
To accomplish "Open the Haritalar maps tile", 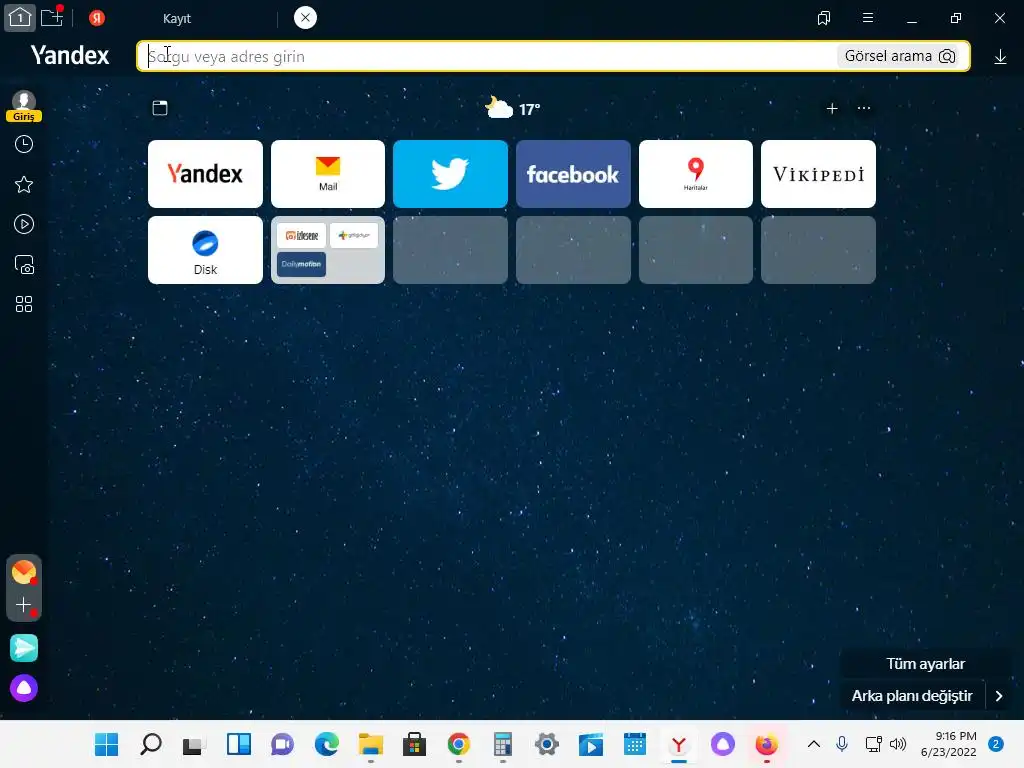I will coord(696,174).
